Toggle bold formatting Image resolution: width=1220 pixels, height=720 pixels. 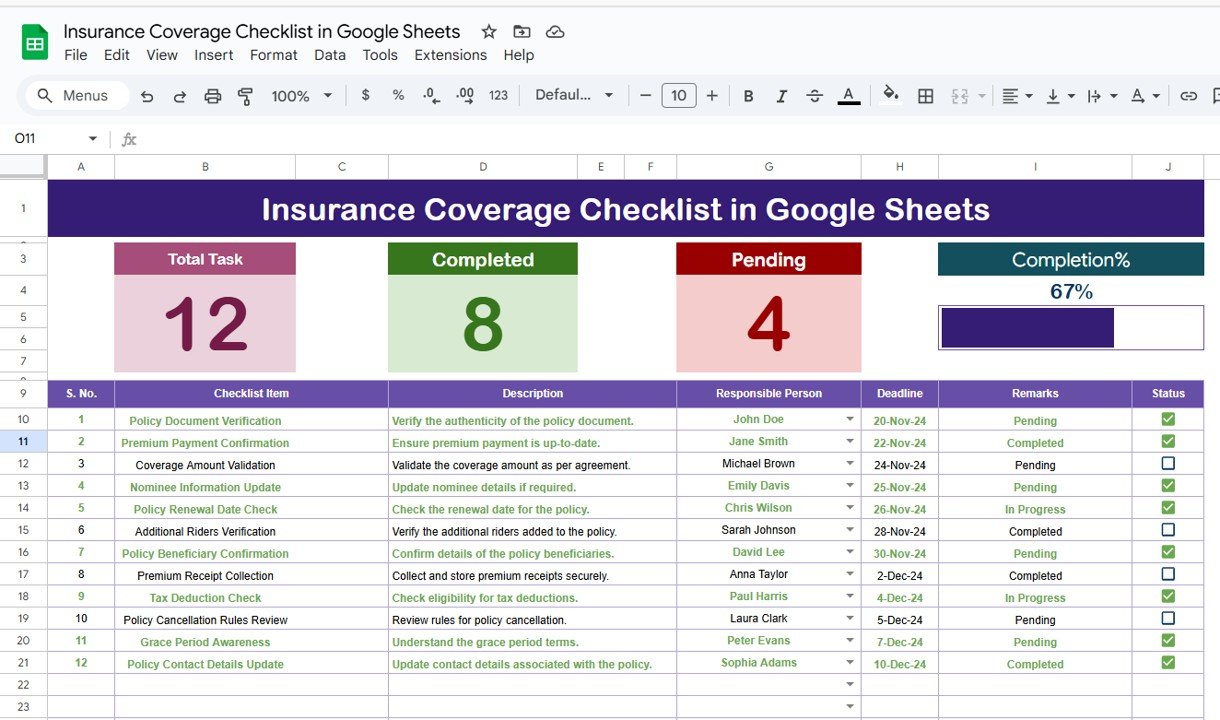[x=748, y=96]
